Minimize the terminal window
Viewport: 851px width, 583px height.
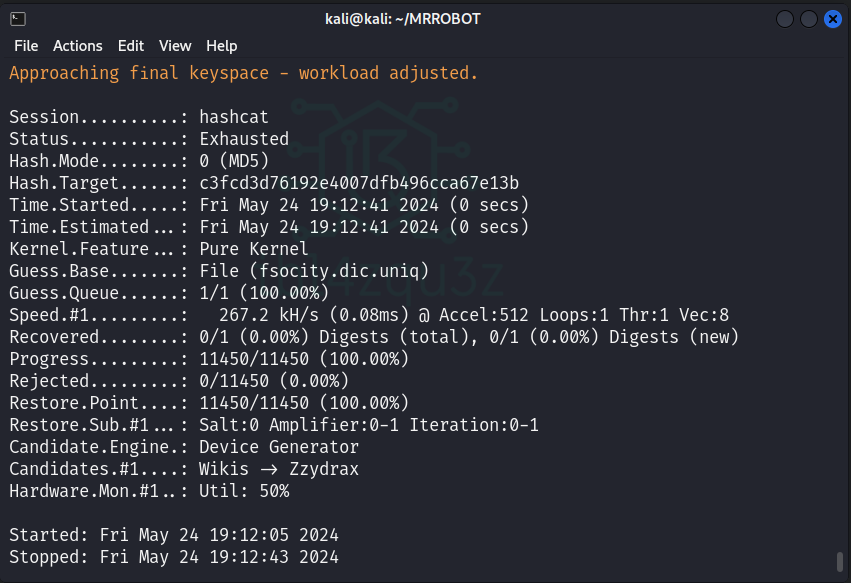point(785,18)
